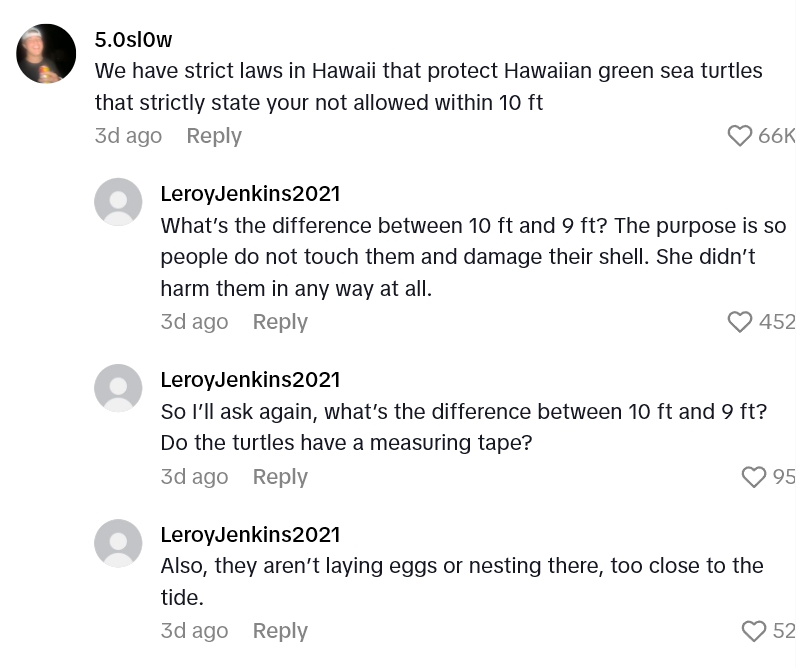Reply to 5.0sl0w's comment
Image resolution: width=796 pixels, height=668 pixels.
(x=214, y=136)
